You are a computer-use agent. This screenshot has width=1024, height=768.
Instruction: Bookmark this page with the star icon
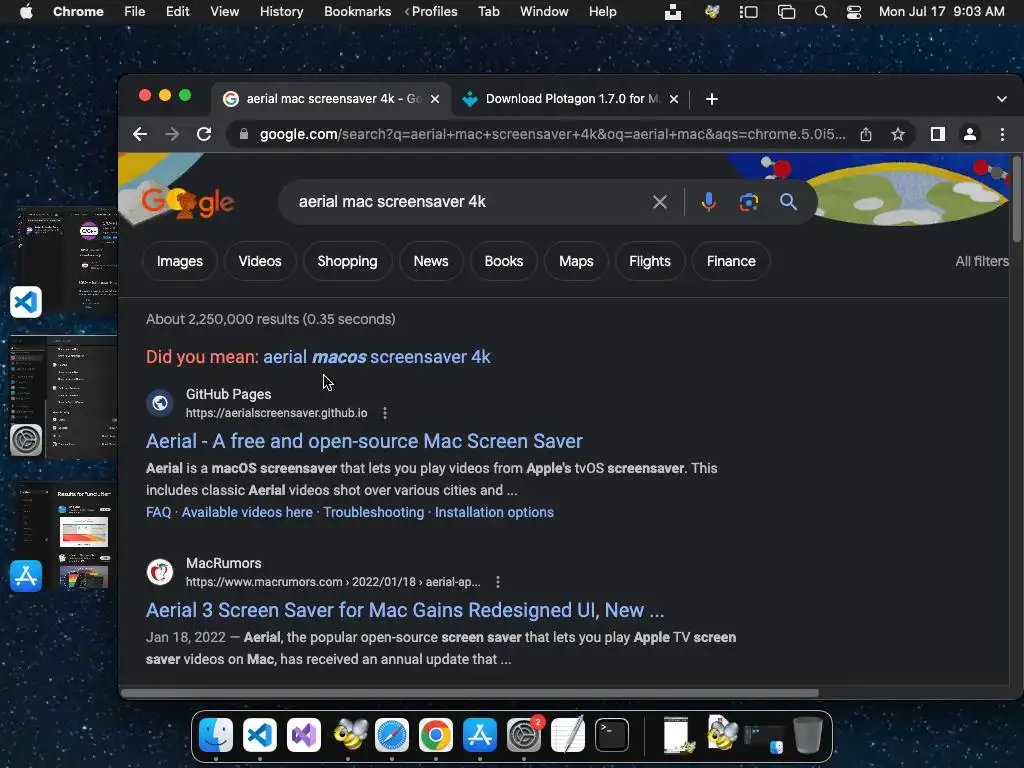click(898, 135)
